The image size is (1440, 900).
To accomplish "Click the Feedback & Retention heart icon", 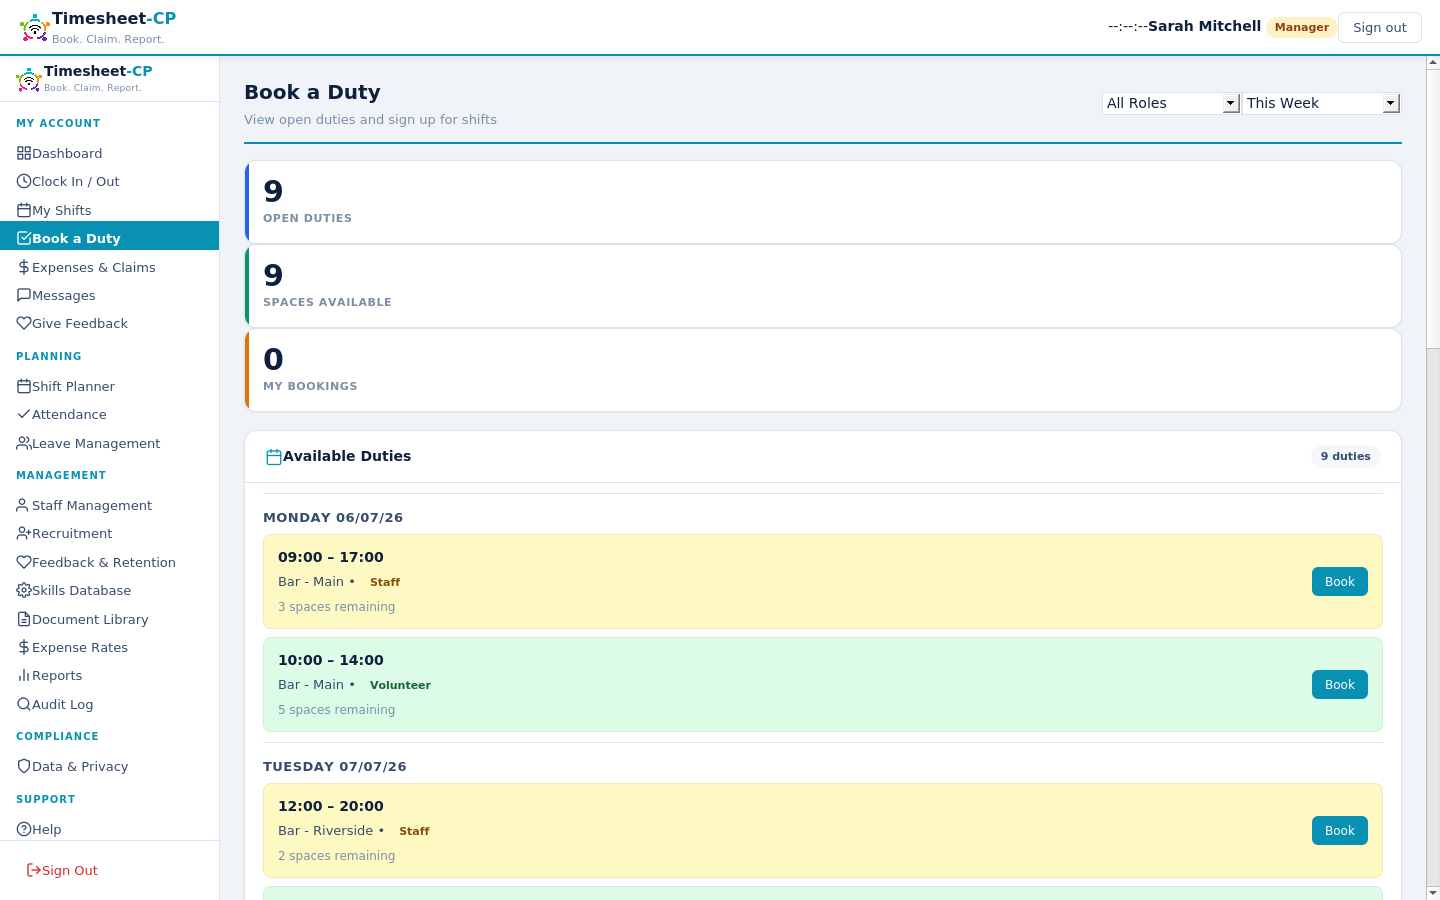I will point(24,562).
